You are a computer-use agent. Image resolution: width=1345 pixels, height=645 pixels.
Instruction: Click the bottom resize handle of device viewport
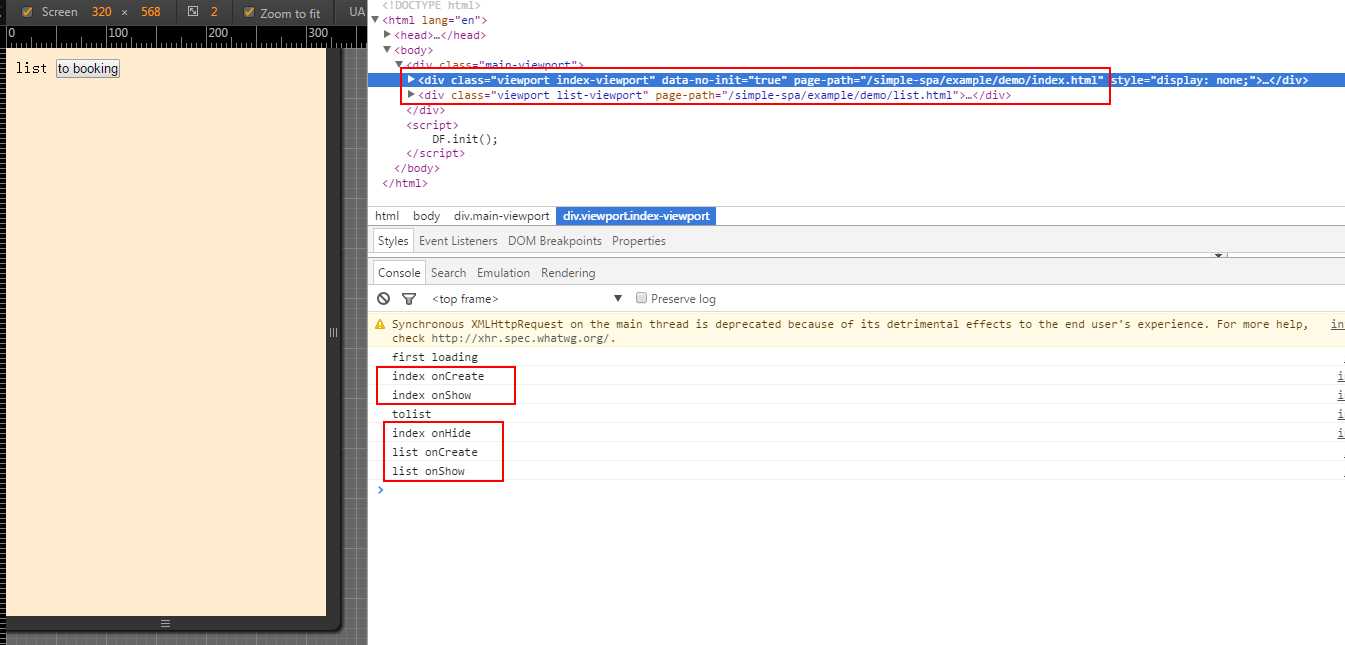(166, 623)
